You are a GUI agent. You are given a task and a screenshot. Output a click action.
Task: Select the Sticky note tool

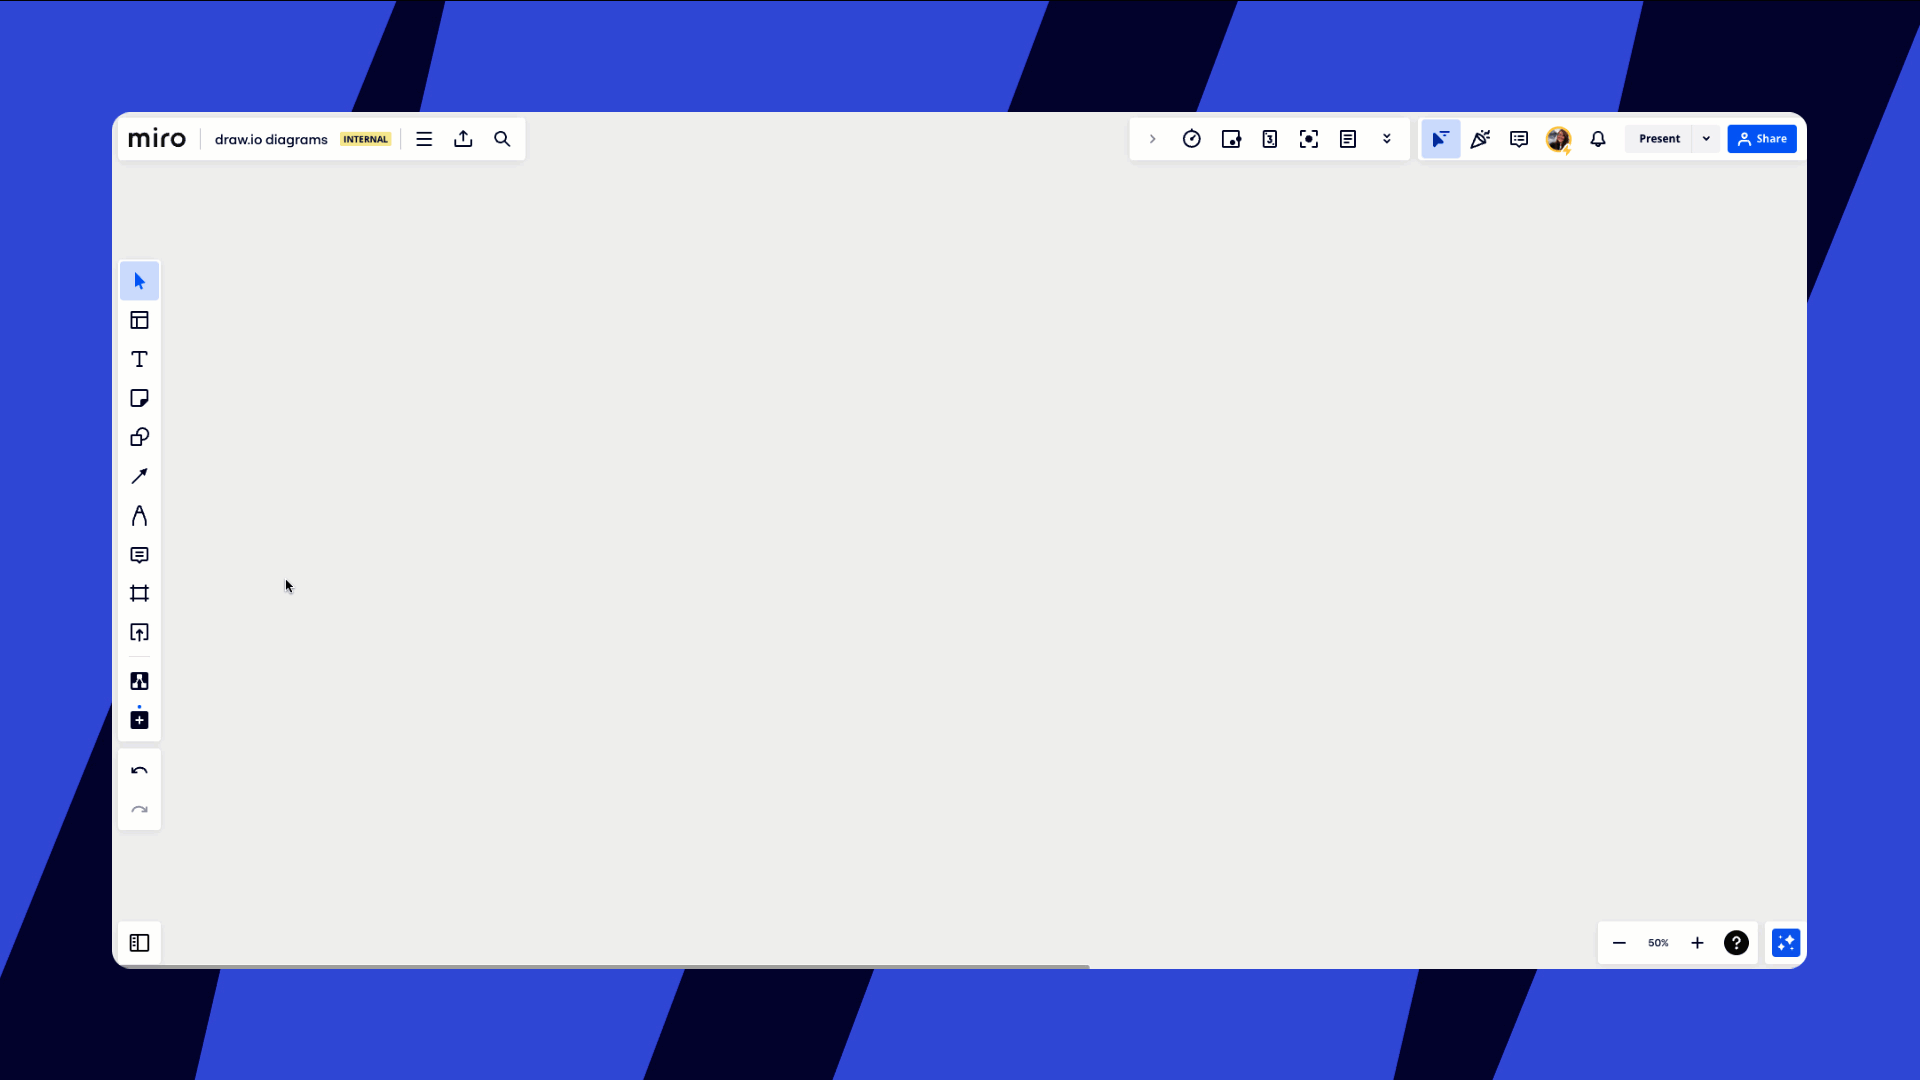point(139,398)
